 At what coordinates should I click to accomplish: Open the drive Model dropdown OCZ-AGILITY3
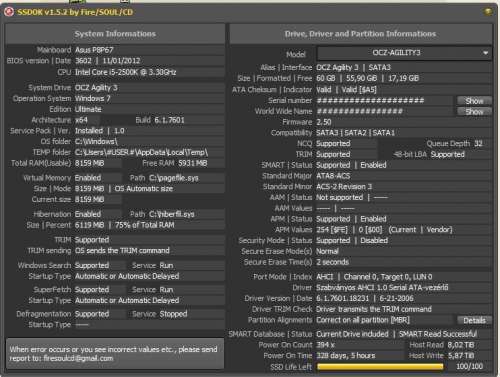point(404,53)
